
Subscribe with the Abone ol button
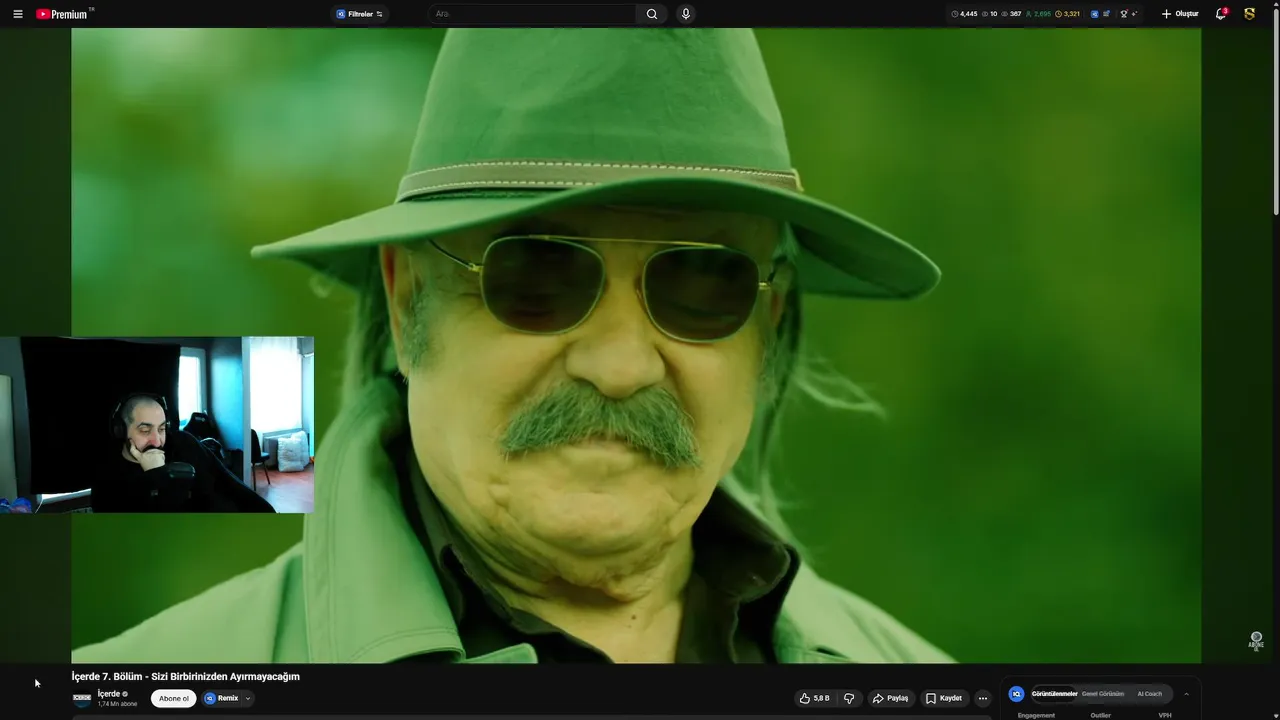tap(173, 698)
